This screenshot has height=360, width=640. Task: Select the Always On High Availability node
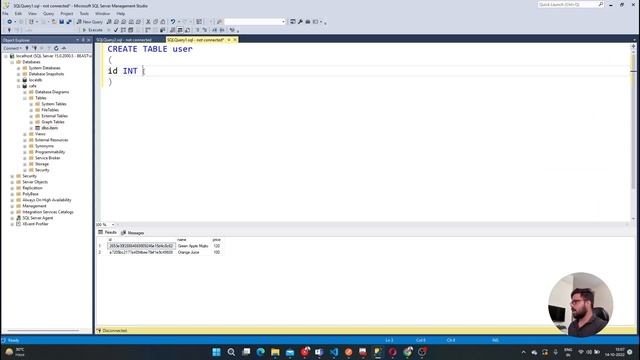[47, 200]
